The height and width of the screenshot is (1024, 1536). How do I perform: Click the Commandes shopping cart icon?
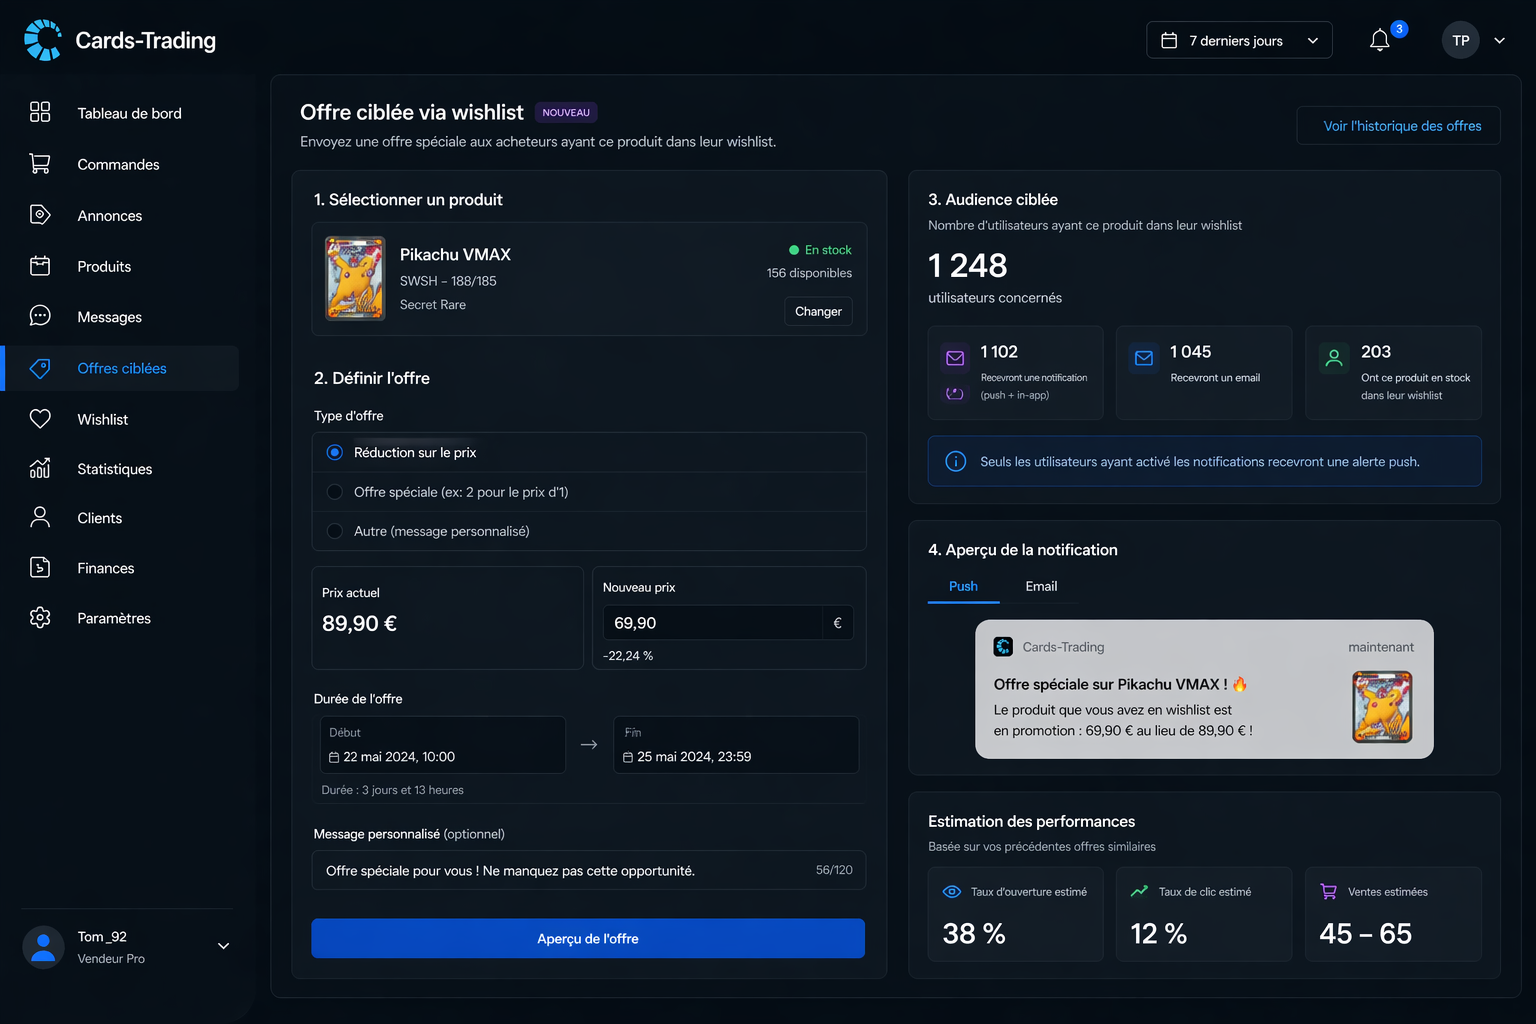click(40, 164)
